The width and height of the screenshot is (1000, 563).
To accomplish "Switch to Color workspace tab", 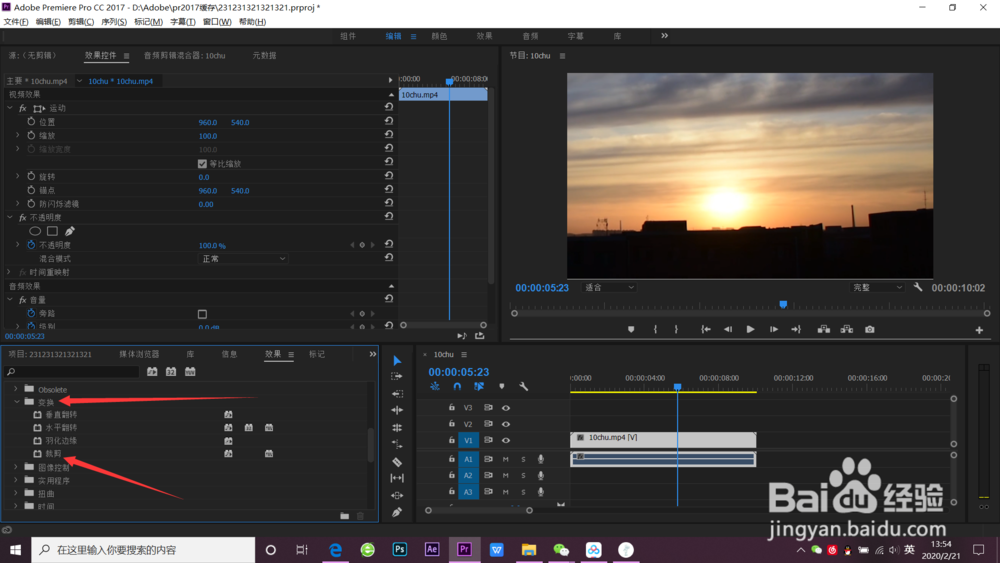I will (439, 36).
